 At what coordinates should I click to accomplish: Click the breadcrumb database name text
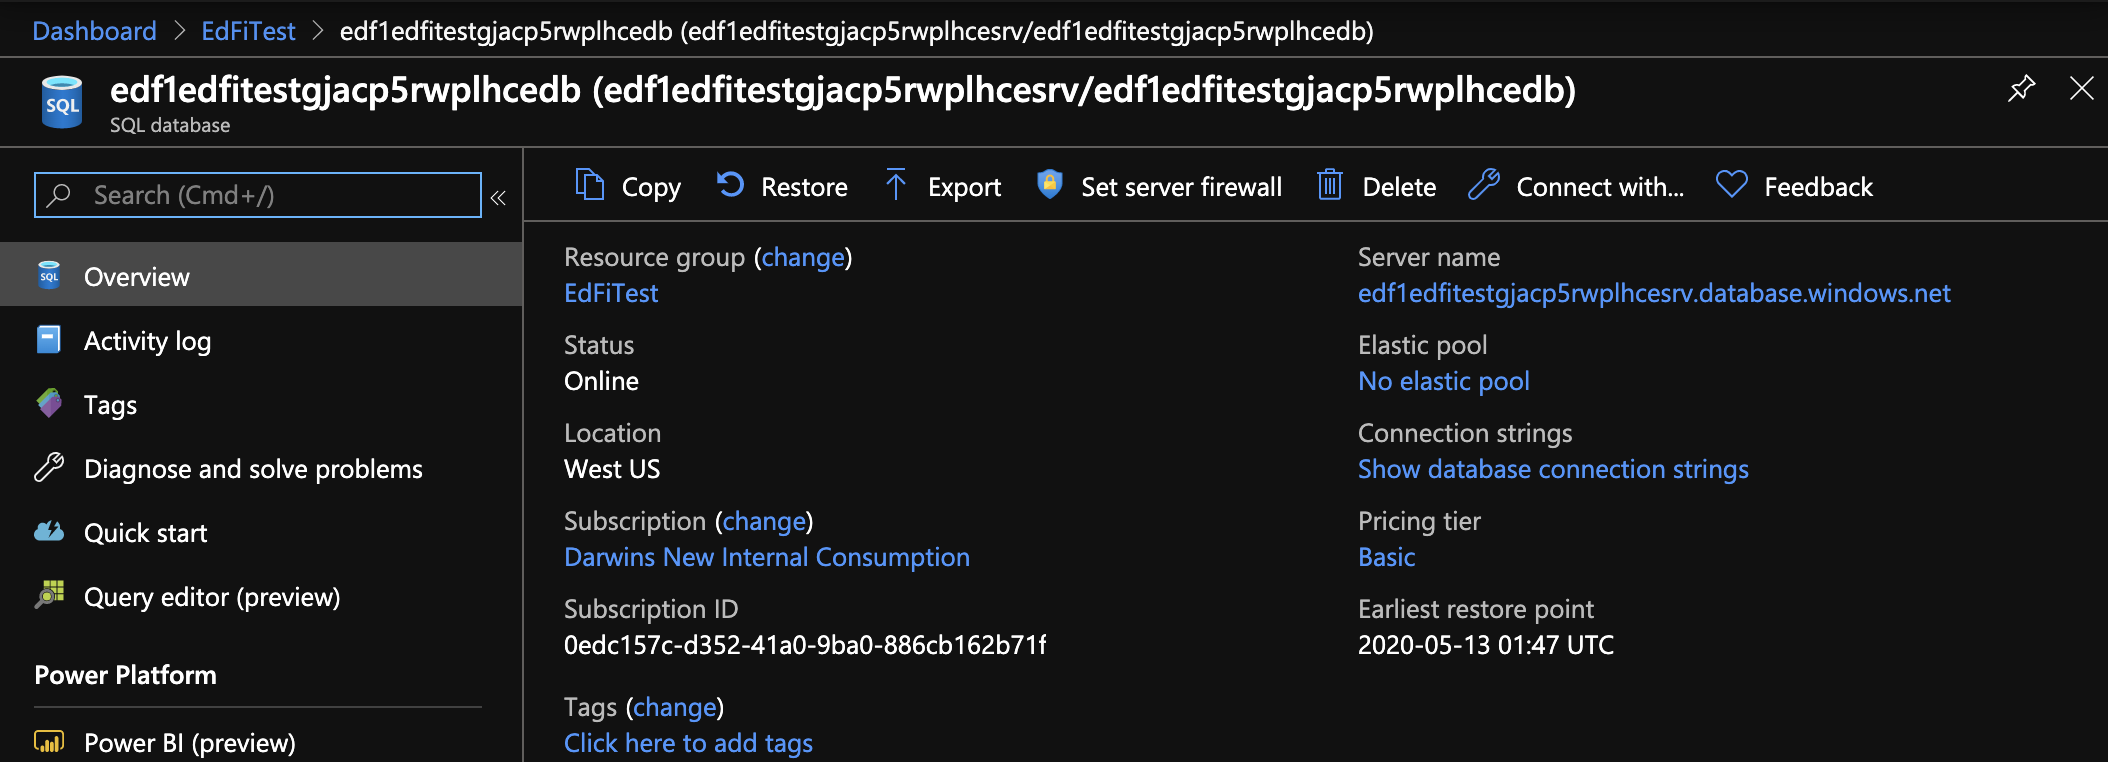(x=857, y=32)
